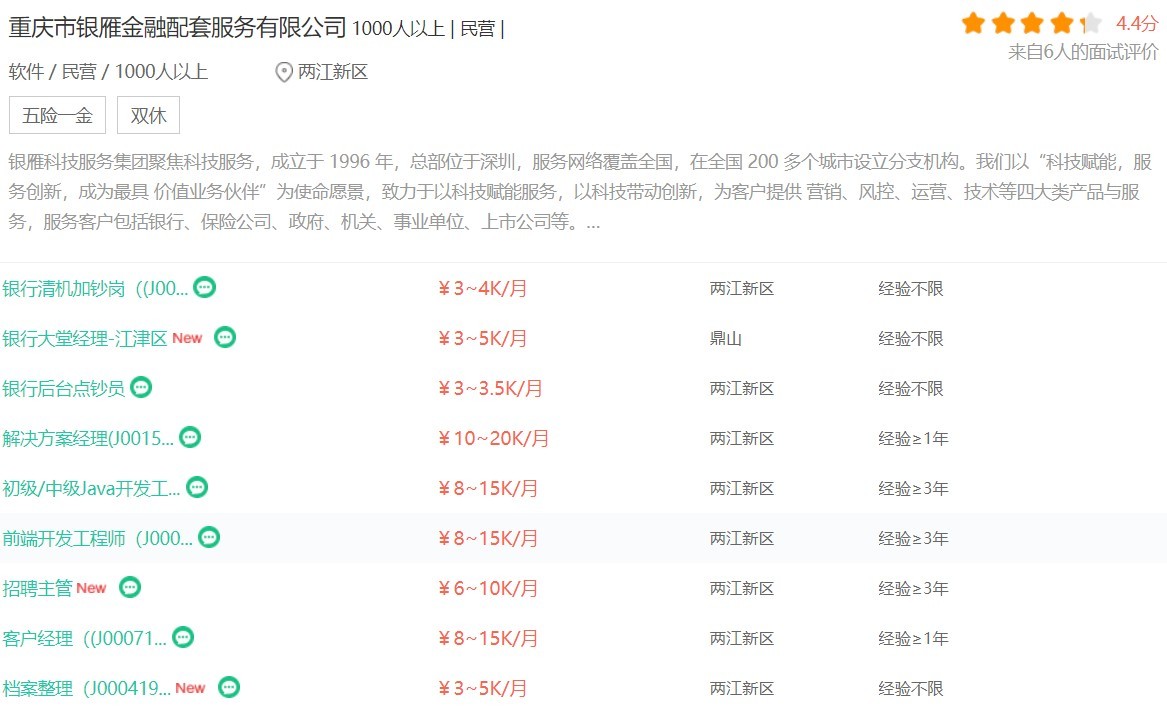This screenshot has height=712, width=1167.
Task: Click the location pin icon near 两江新区
Action: pyautogui.click(x=284, y=72)
